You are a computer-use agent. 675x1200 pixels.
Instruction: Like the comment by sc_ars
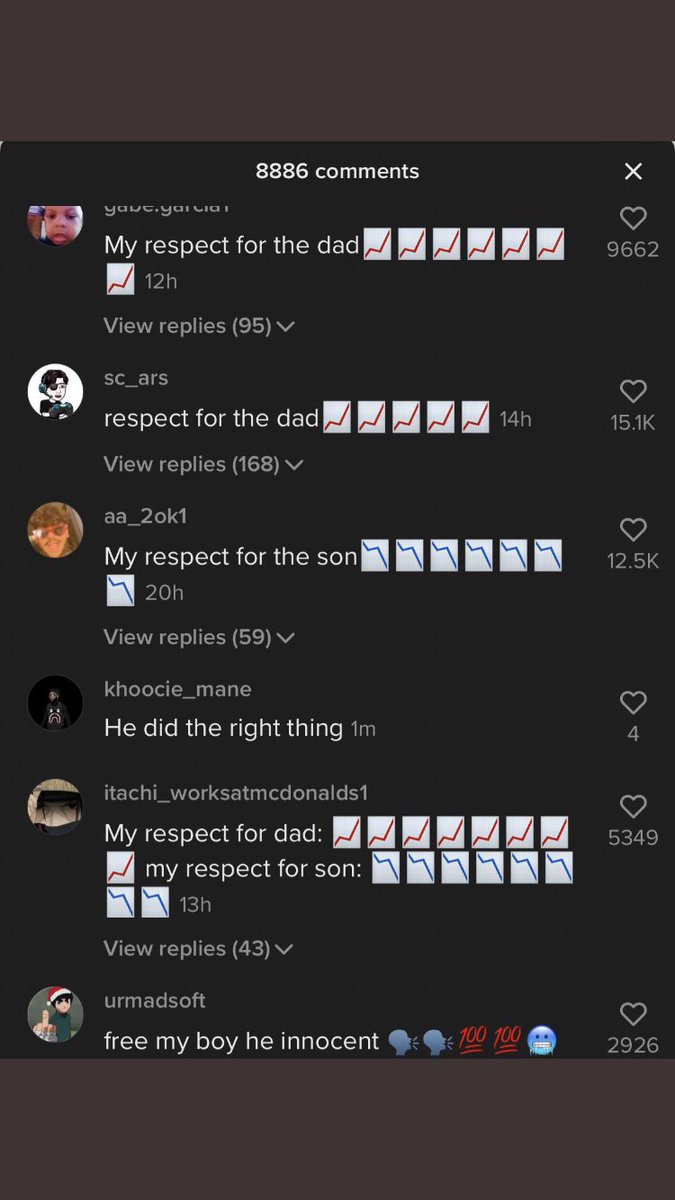[x=632, y=391]
